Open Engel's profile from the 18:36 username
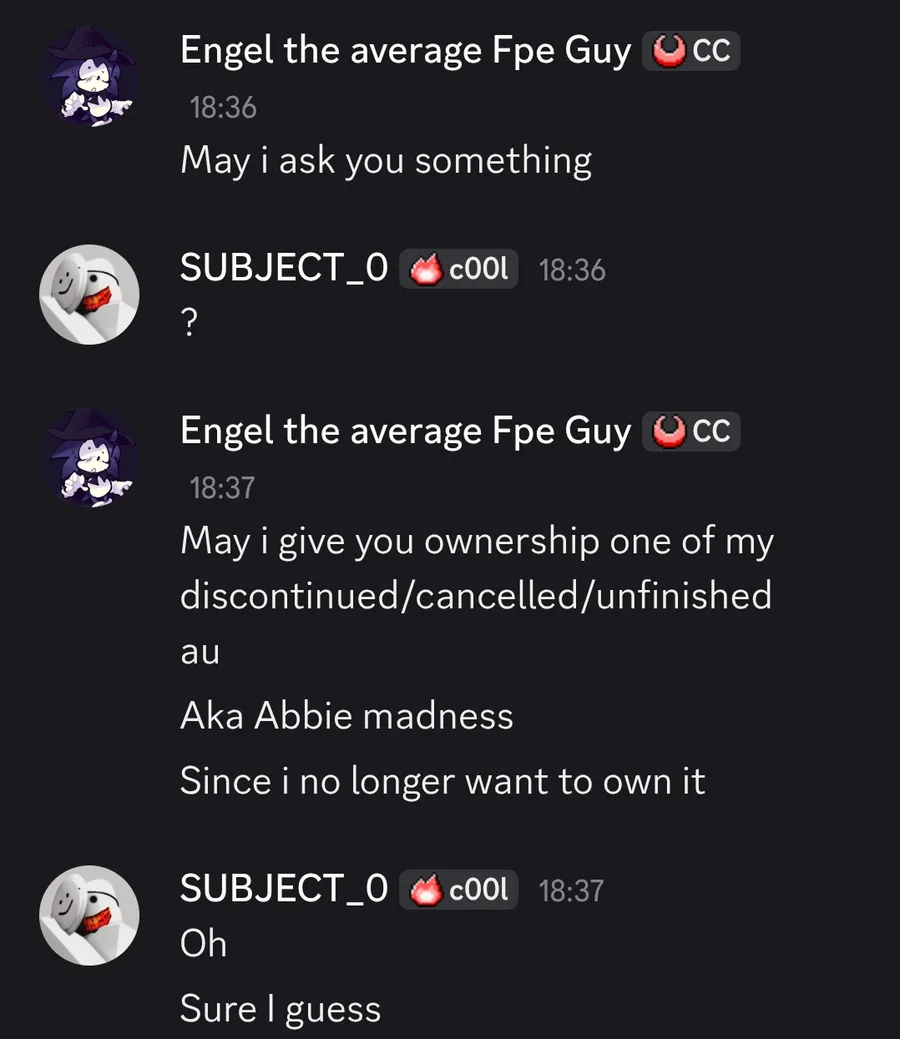This screenshot has width=900, height=1039. click(405, 51)
